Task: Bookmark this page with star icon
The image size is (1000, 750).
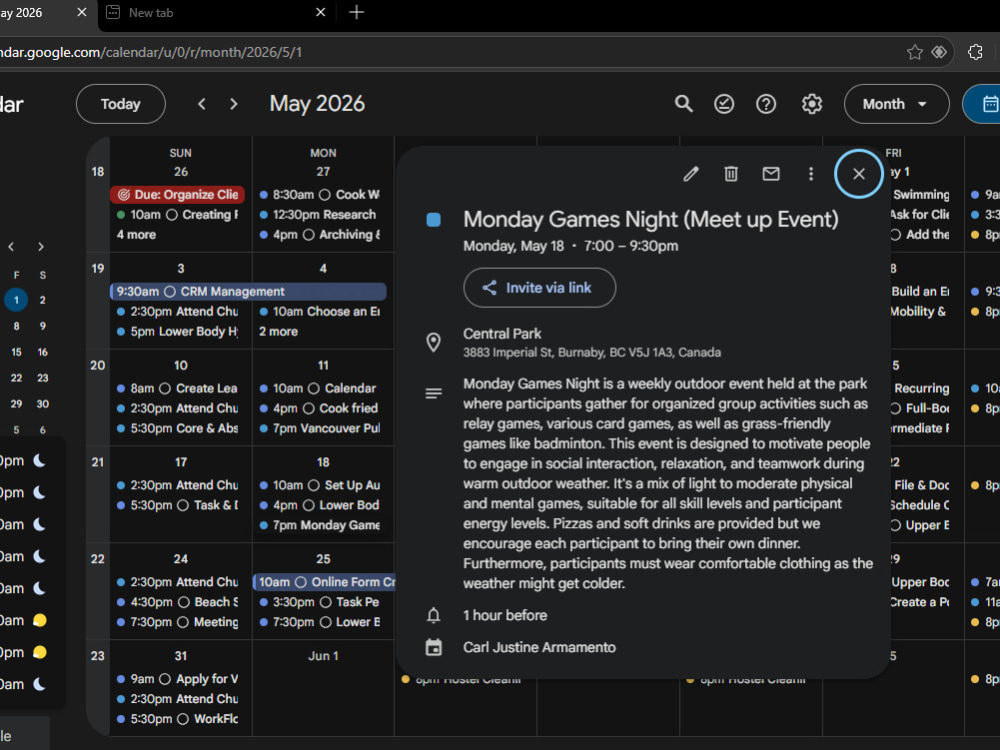Action: pos(915,52)
